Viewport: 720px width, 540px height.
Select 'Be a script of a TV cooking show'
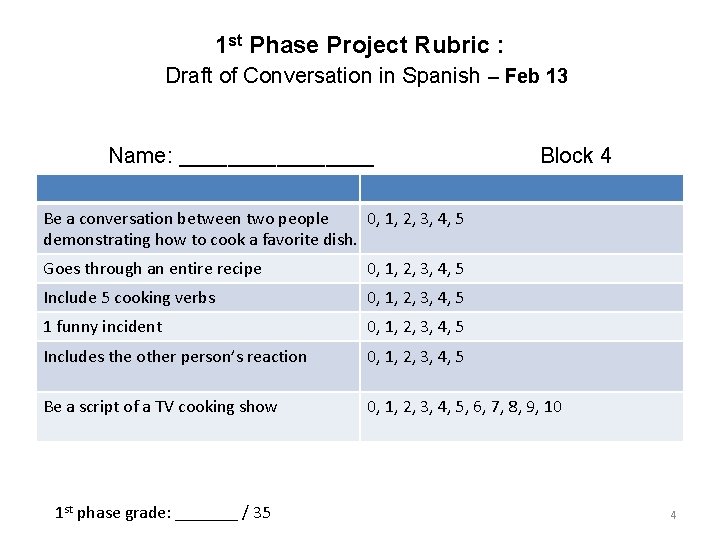point(160,406)
